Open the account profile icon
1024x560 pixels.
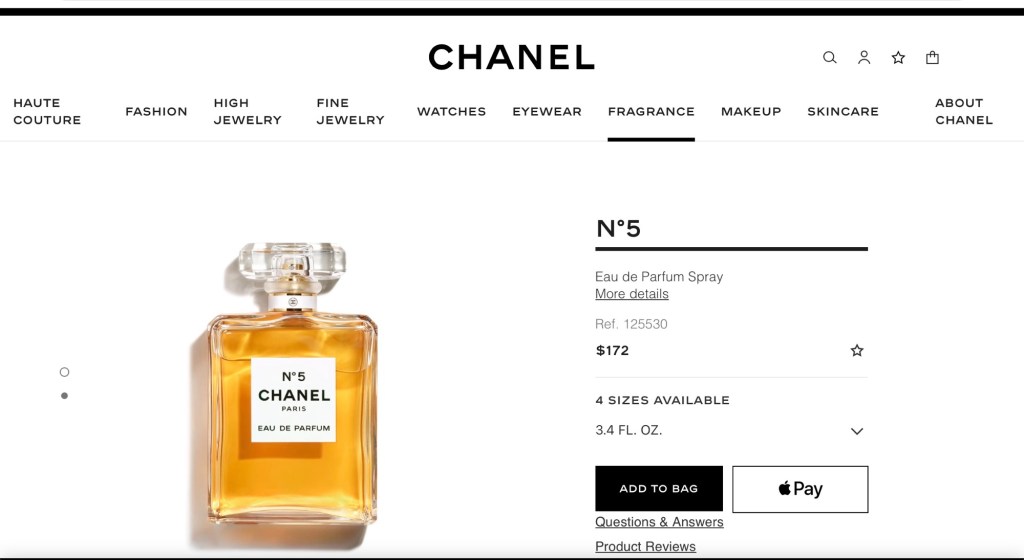(x=864, y=57)
